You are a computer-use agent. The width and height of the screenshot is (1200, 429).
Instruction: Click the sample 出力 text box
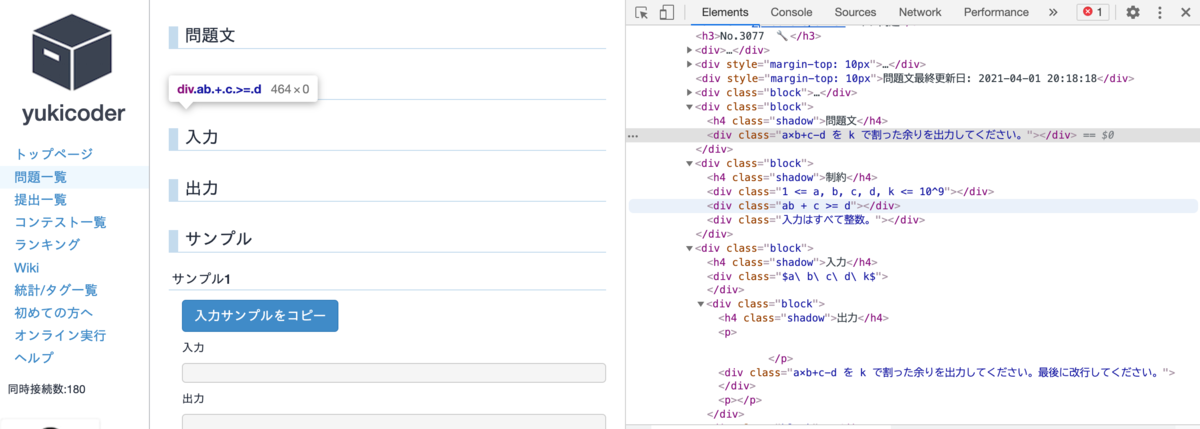click(x=394, y=422)
